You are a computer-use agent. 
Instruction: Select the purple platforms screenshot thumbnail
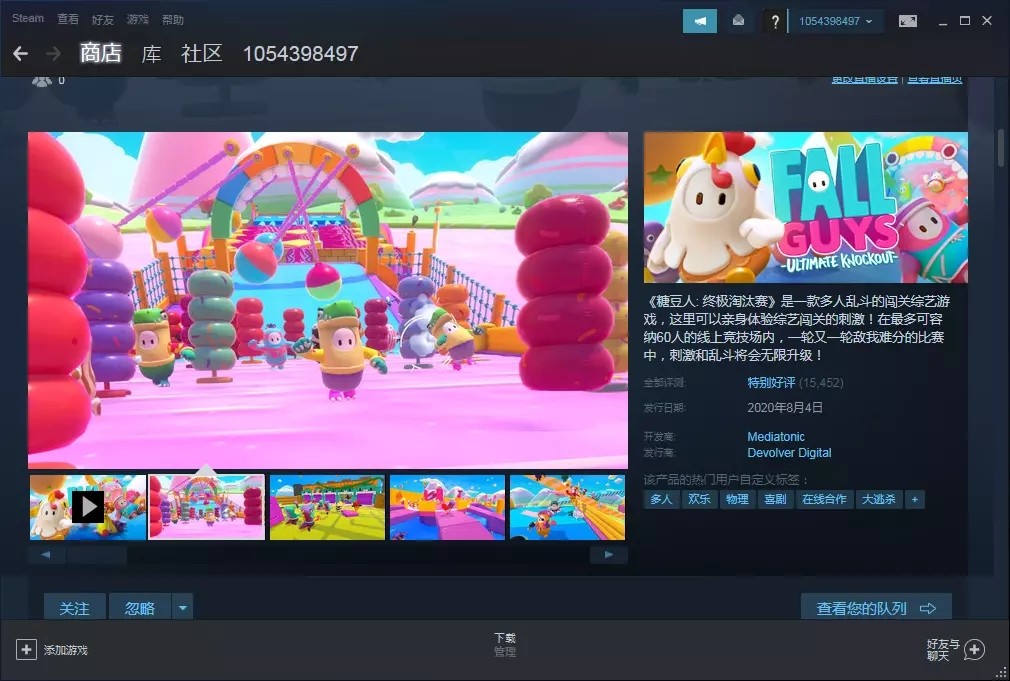(448, 507)
